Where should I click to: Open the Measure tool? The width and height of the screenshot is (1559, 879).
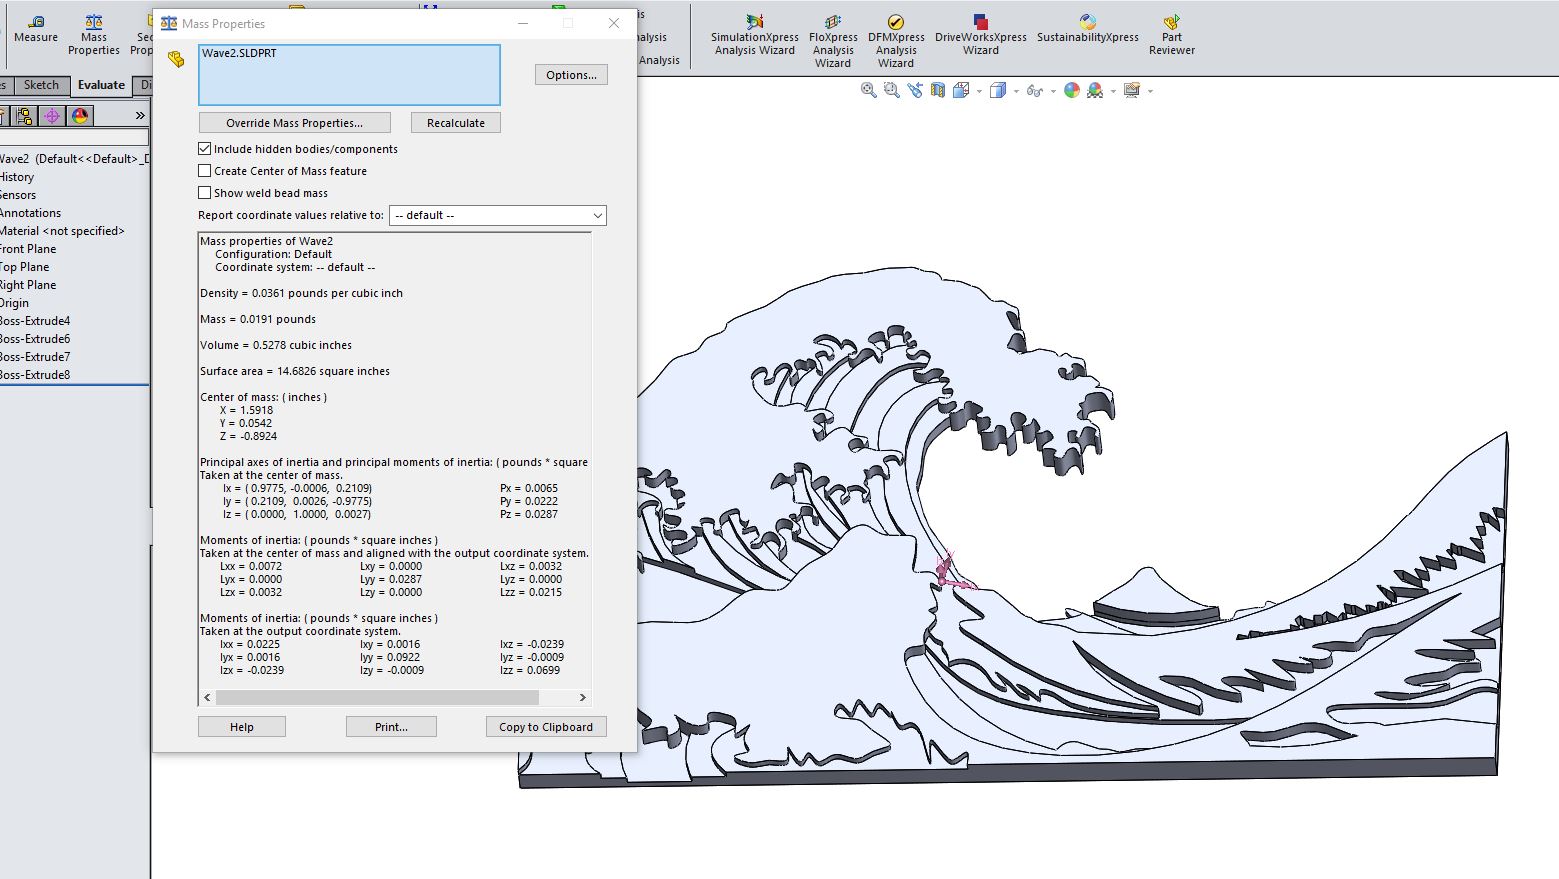pyautogui.click(x=35, y=29)
